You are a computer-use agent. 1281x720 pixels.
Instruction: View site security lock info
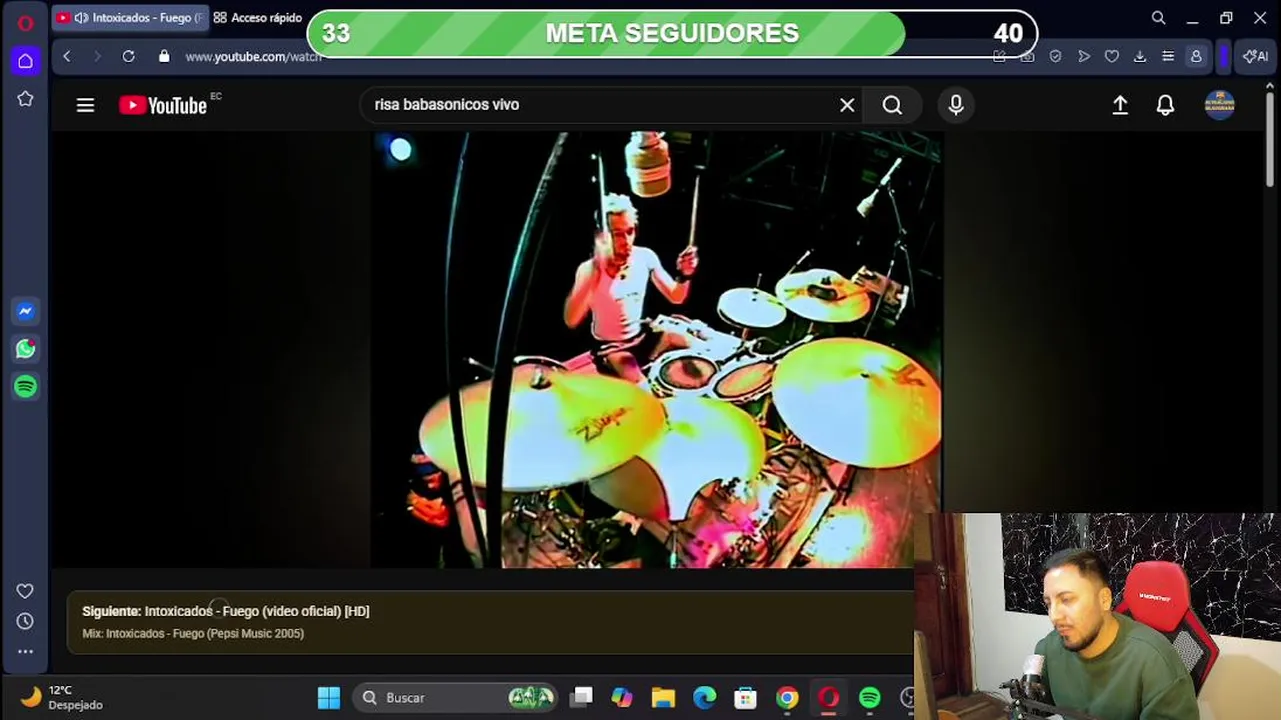pyautogui.click(x=164, y=57)
